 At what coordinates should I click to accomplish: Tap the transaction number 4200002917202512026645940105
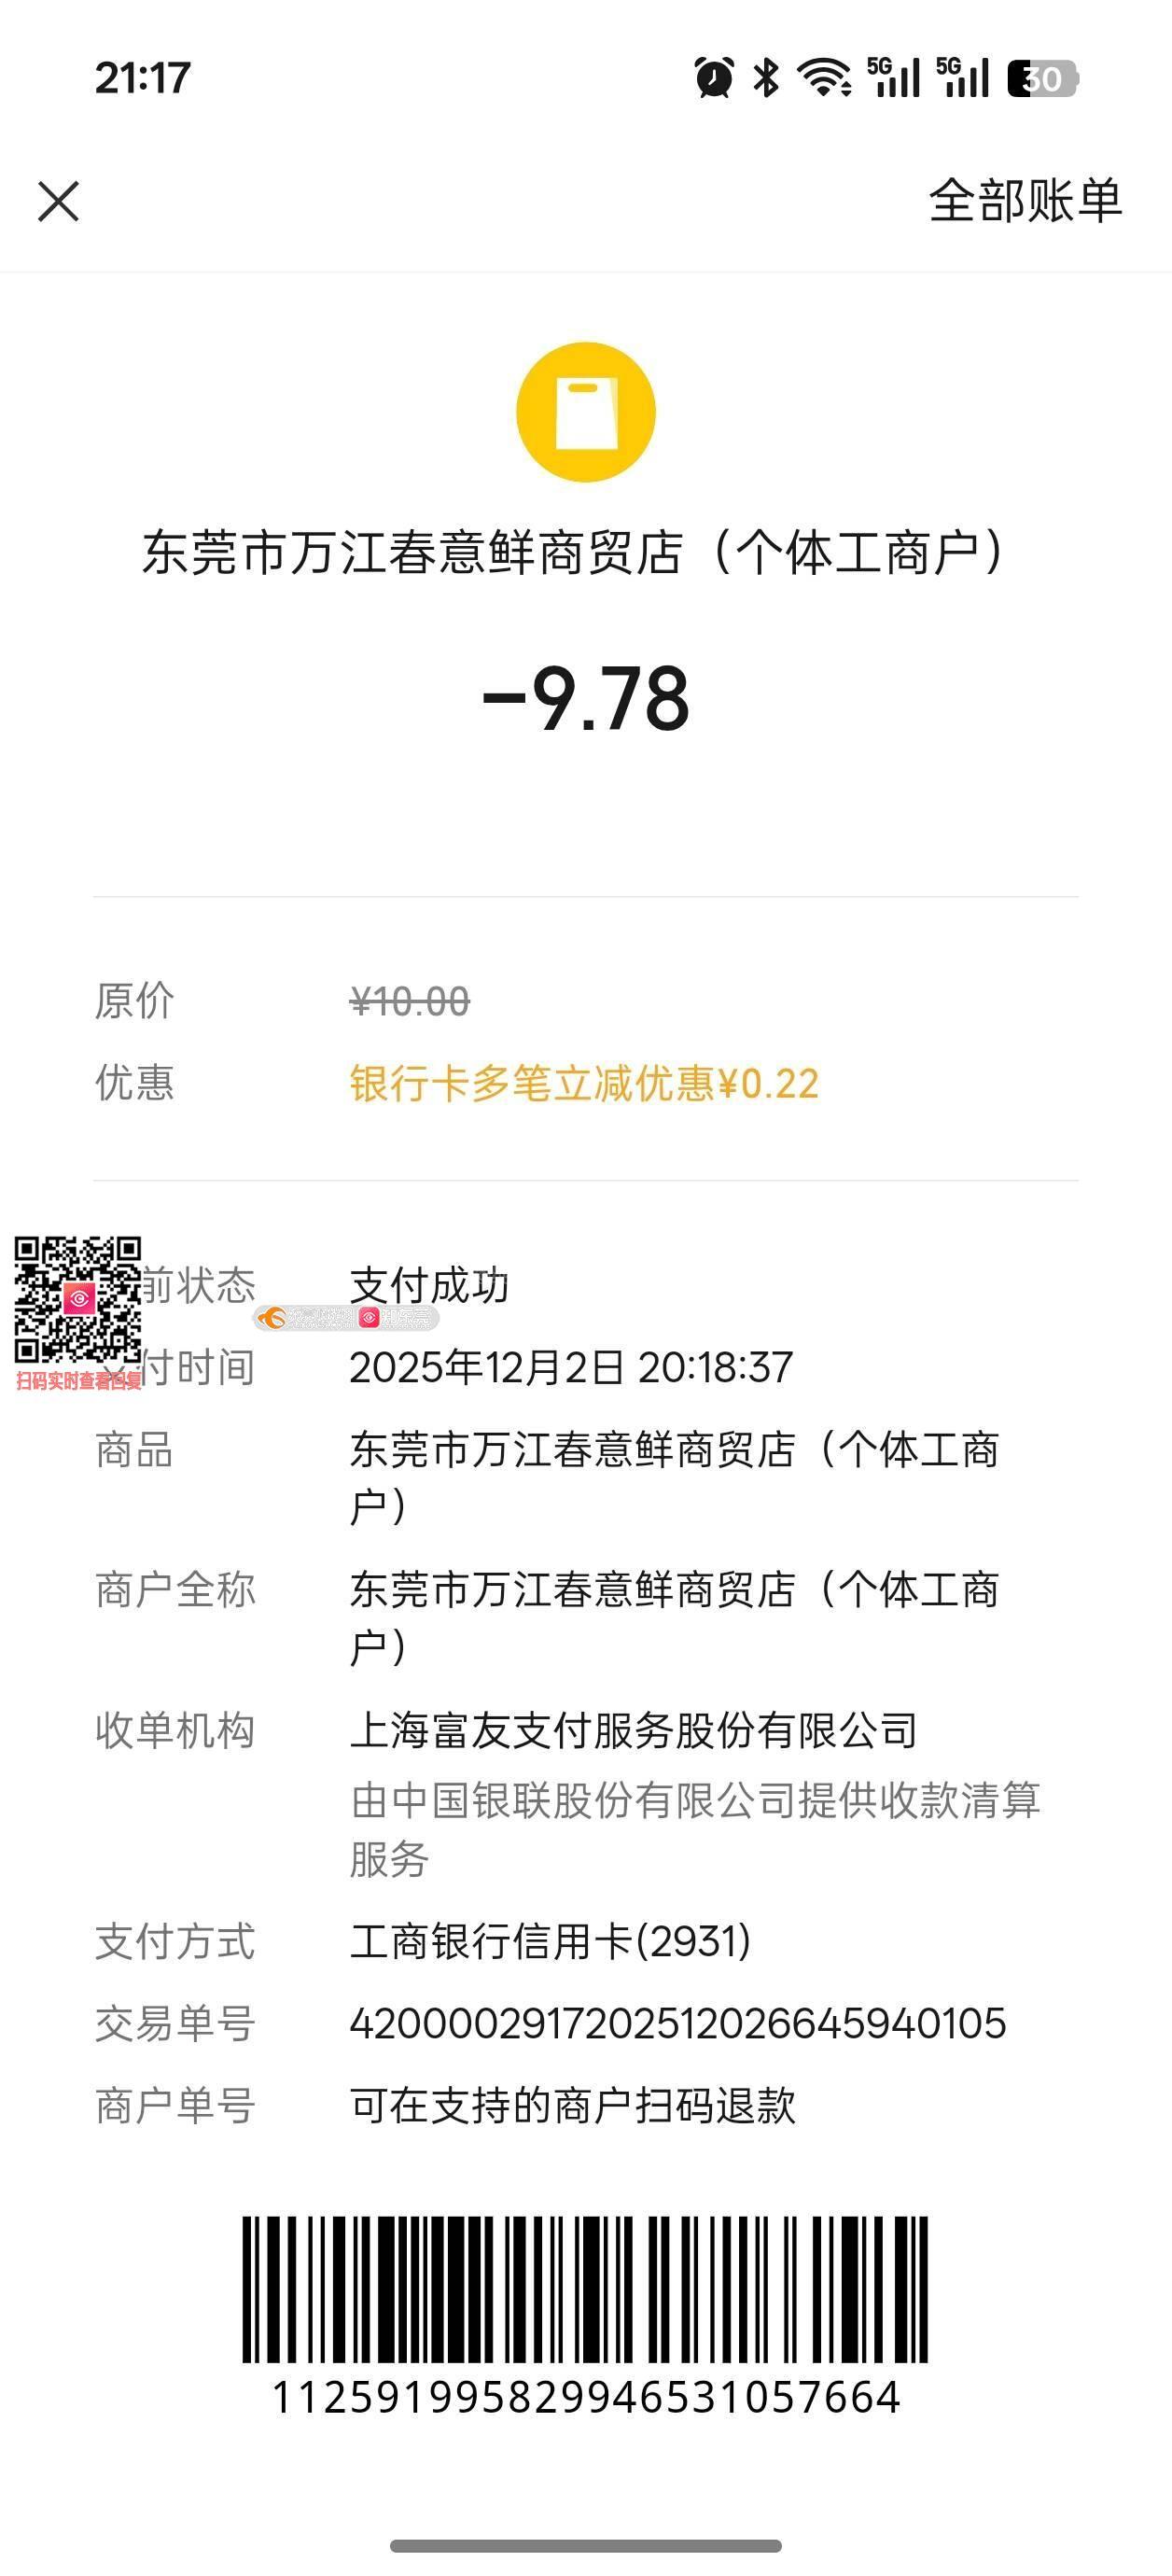(x=678, y=2024)
